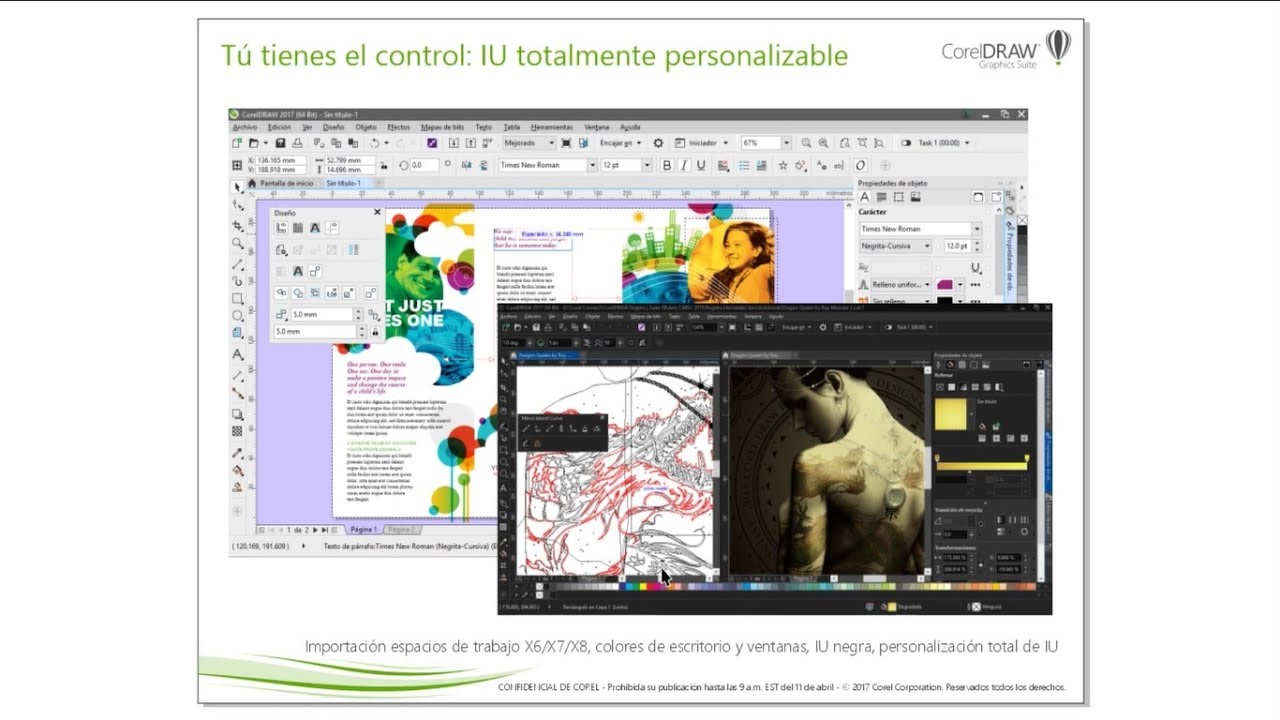
Task: Open the 12 pt font size dropdown
Action: click(x=647, y=165)
